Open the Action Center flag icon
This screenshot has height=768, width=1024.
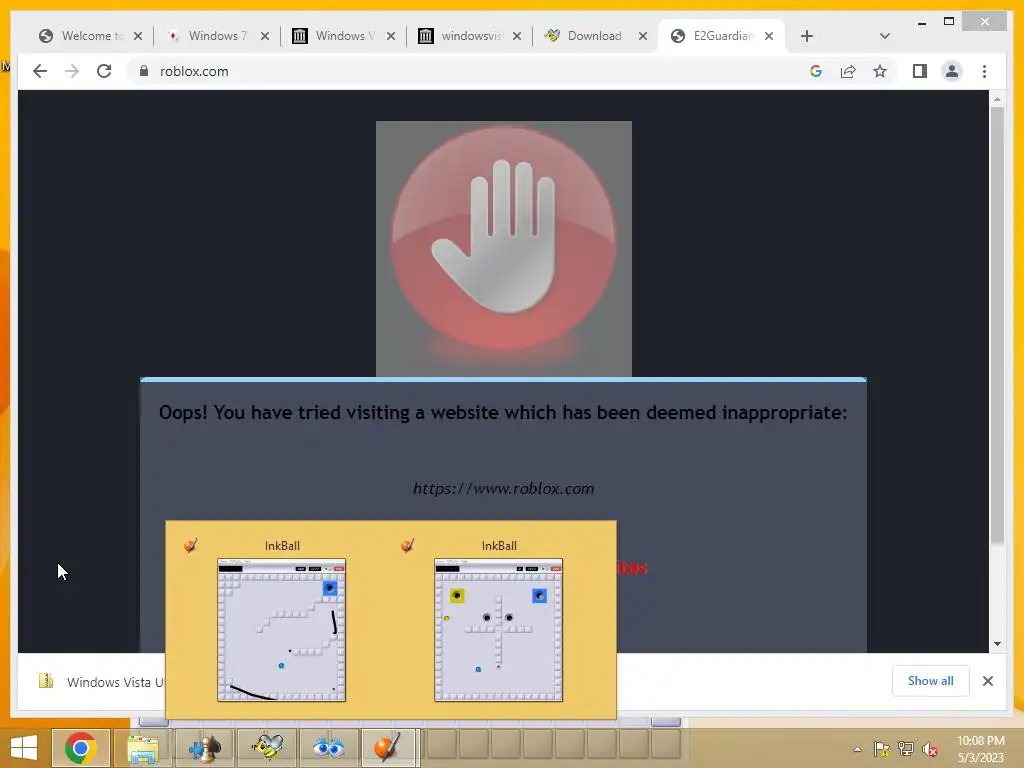tap(882, 749)
